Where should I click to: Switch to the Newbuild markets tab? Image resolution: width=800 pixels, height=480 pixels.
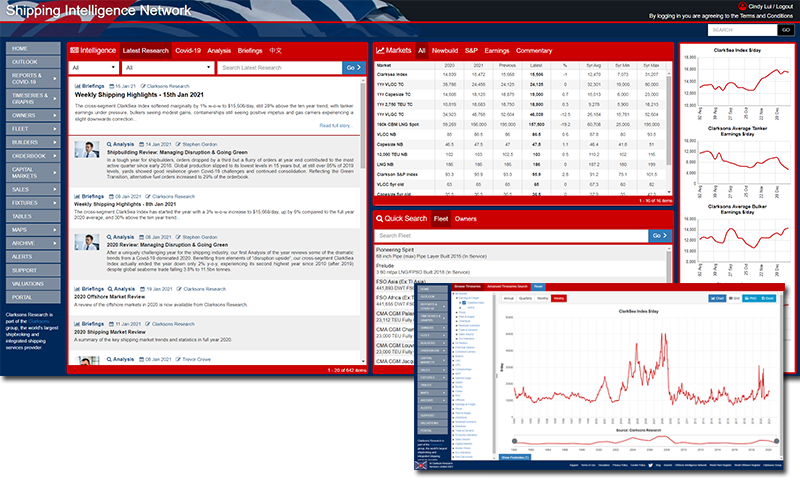[x=445, y=50]
